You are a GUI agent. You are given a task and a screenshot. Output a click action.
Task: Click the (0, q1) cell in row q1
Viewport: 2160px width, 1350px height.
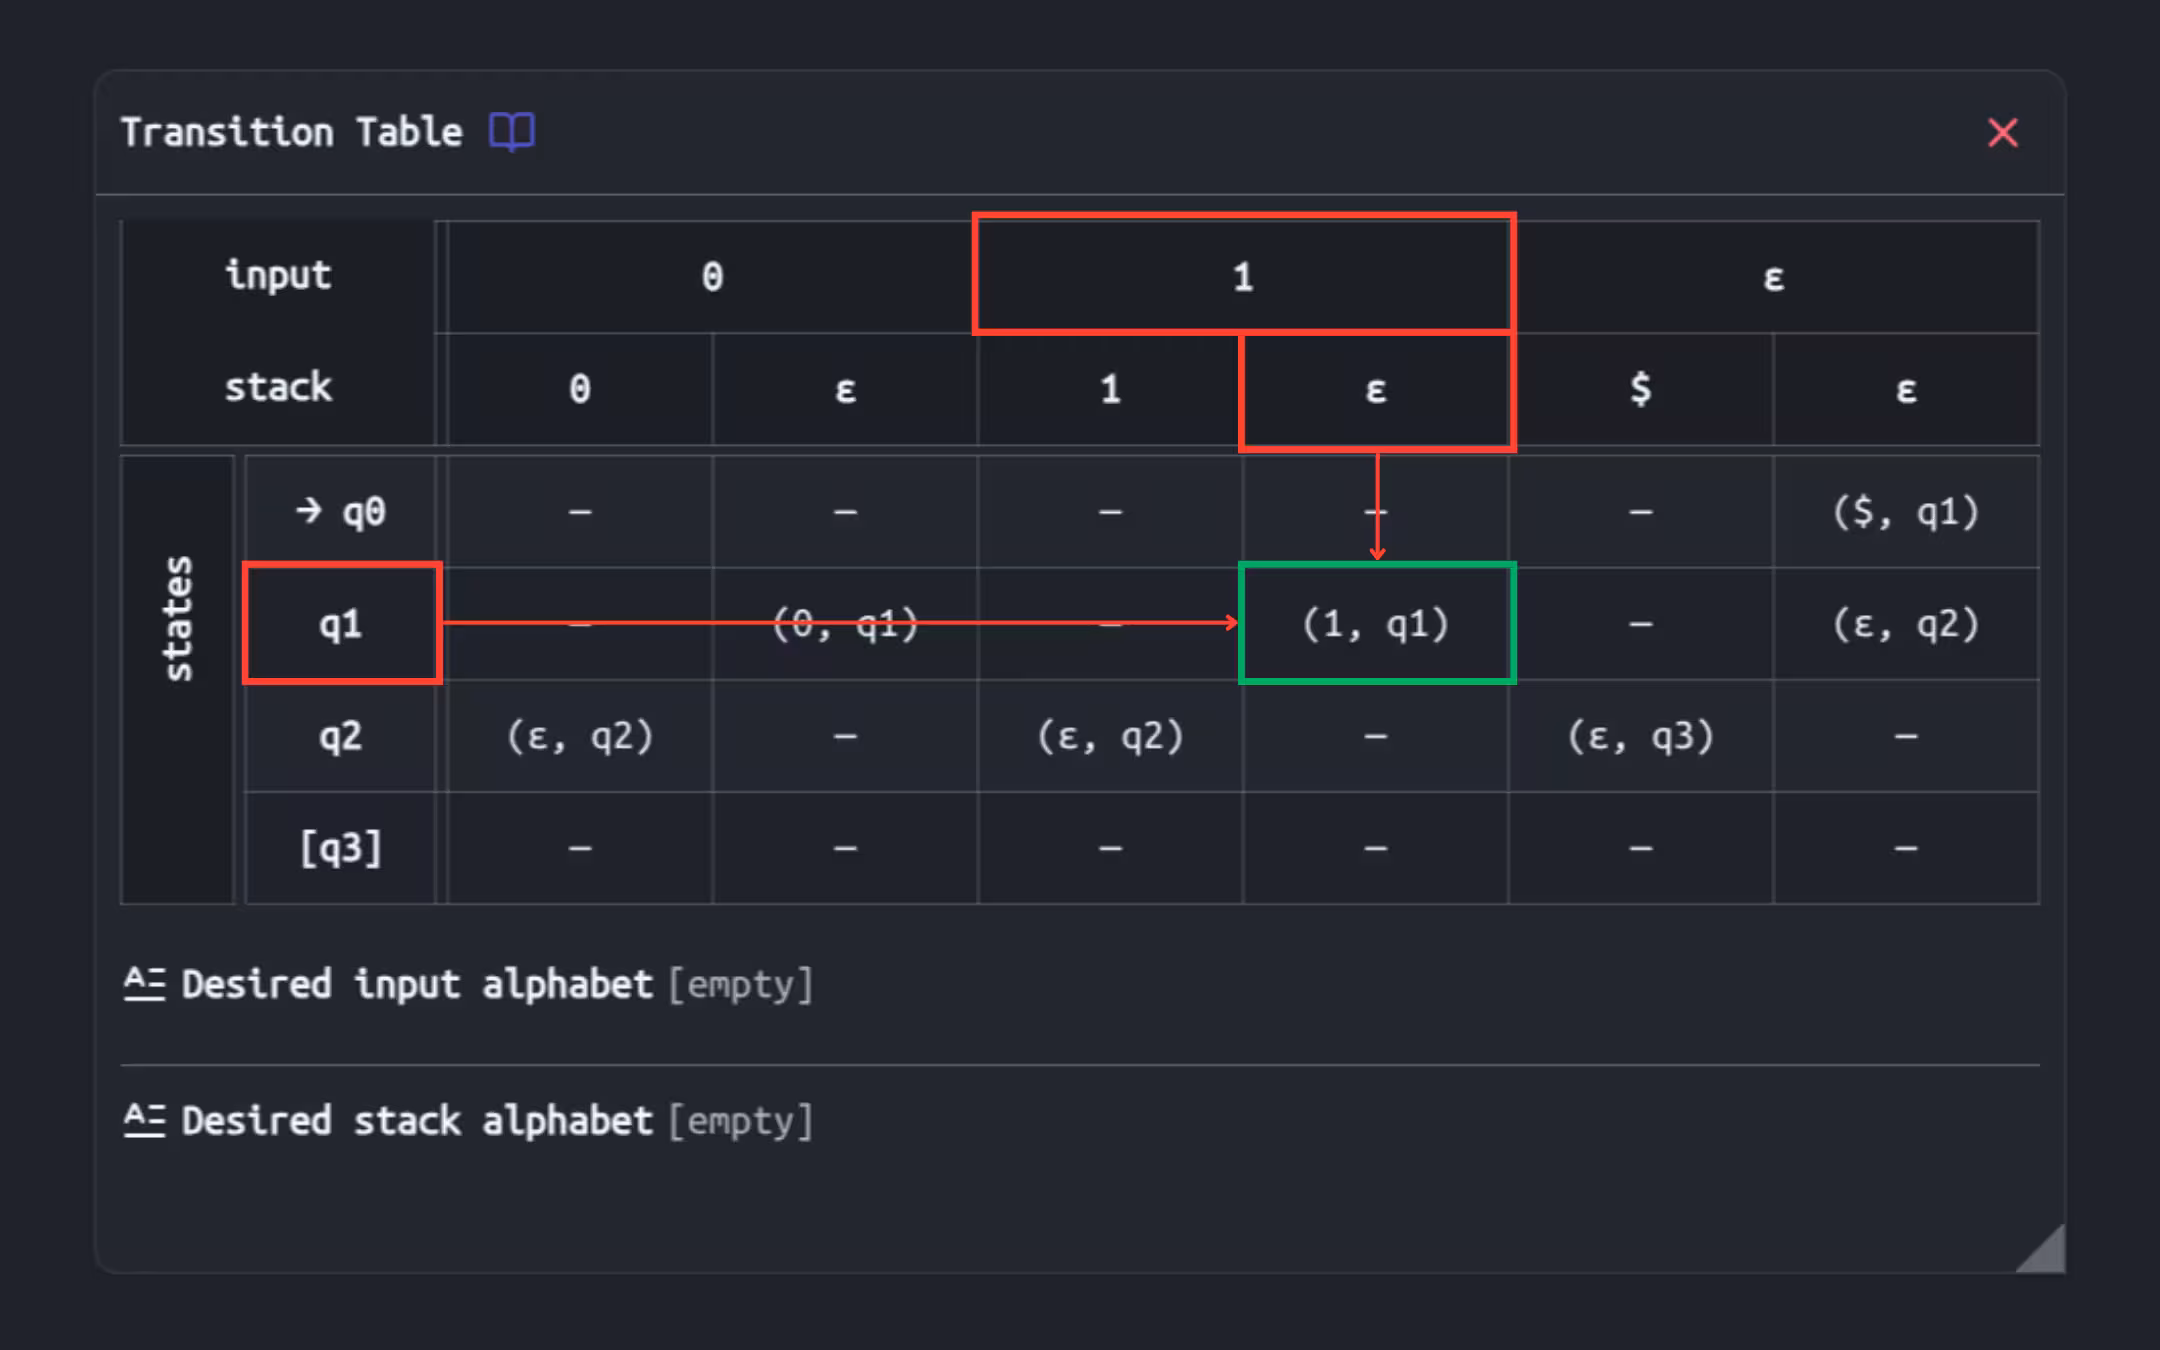(845, 624)
